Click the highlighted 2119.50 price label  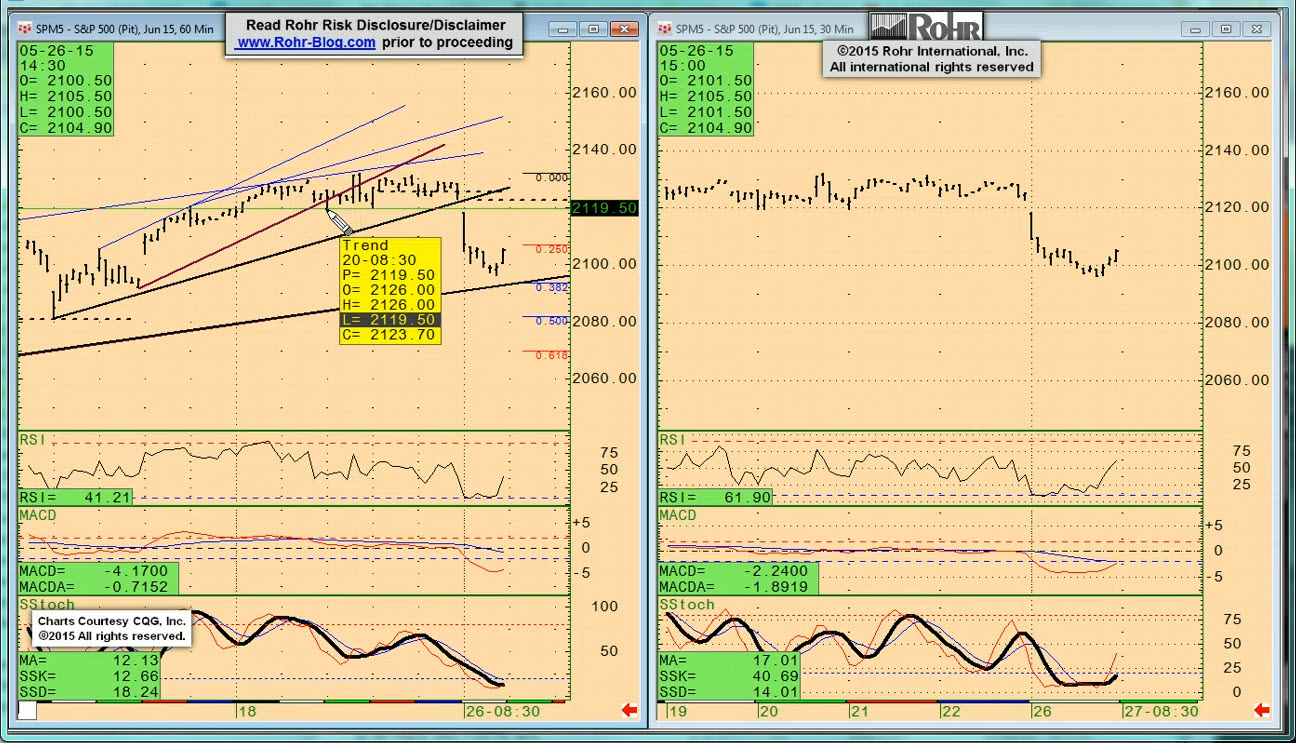coord(604,208)
